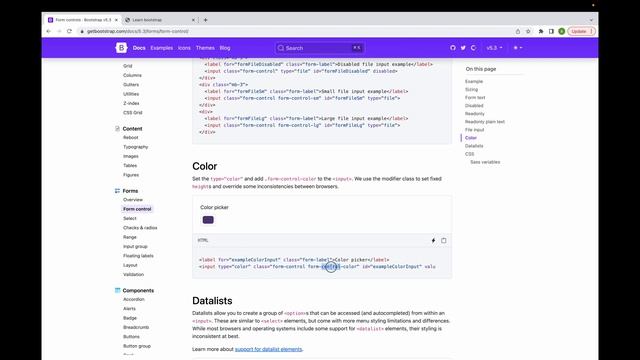Screen dimensions: 640x360
Task: Click the Color section heading
Action: point(204,166)
